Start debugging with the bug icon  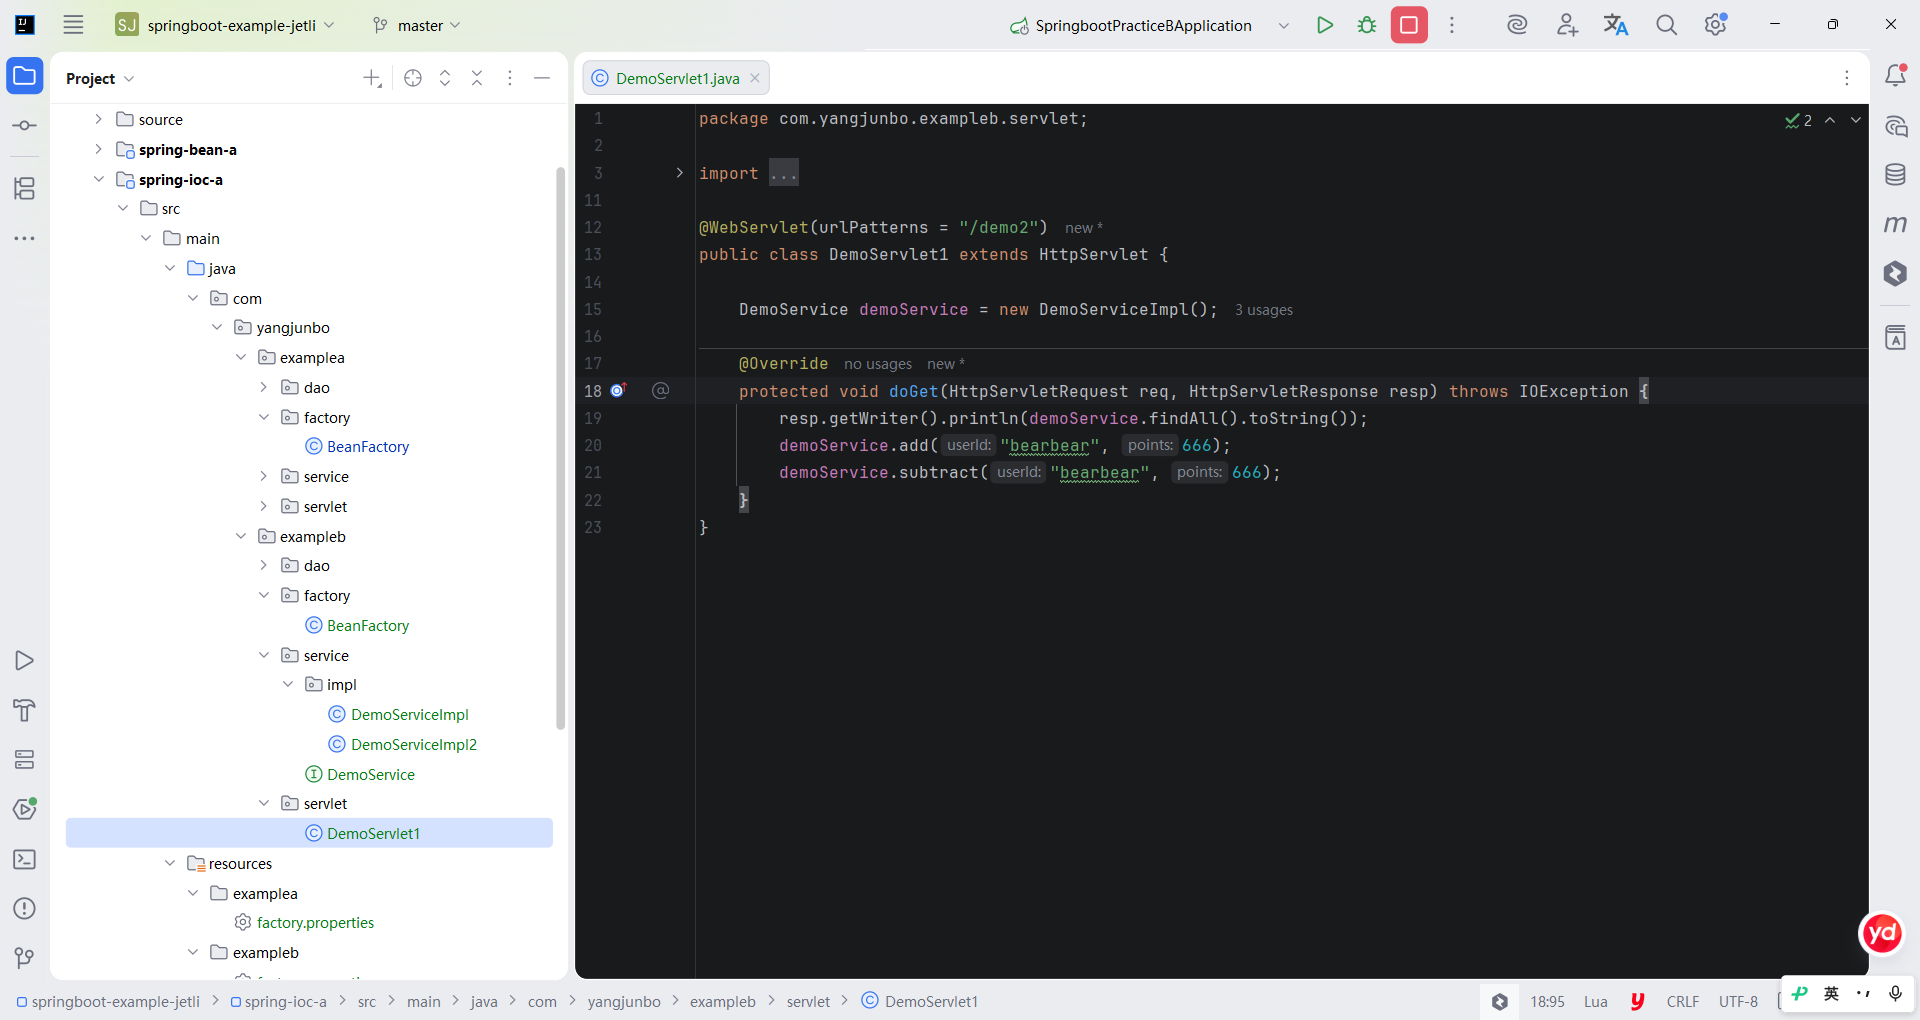tap(1367, 25)
